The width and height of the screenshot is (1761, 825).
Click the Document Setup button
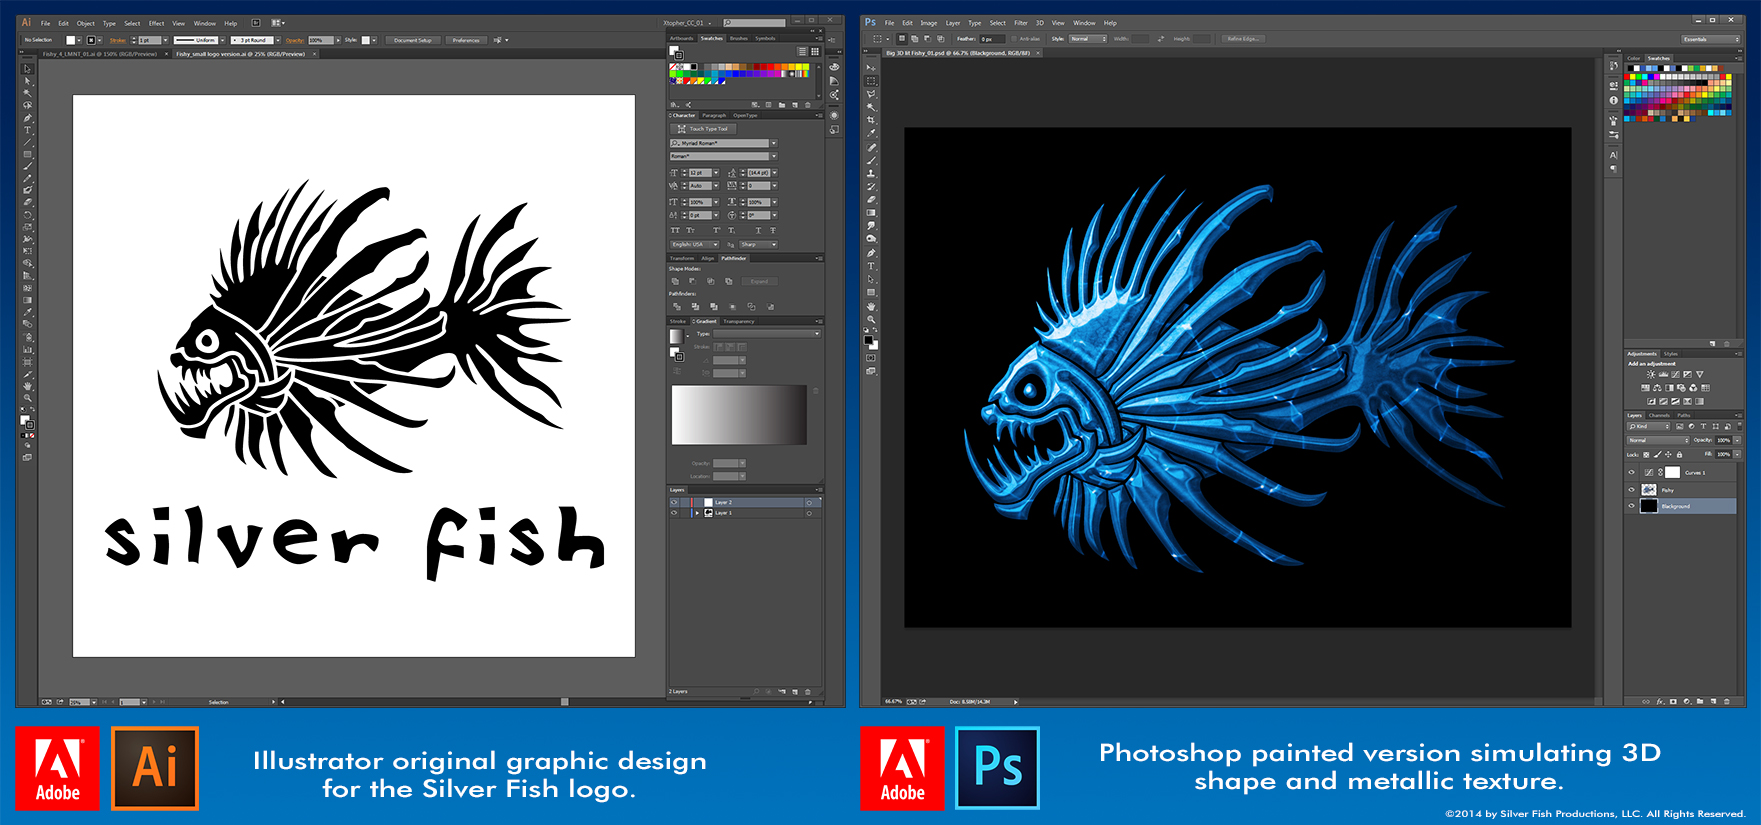click(413, 40)
